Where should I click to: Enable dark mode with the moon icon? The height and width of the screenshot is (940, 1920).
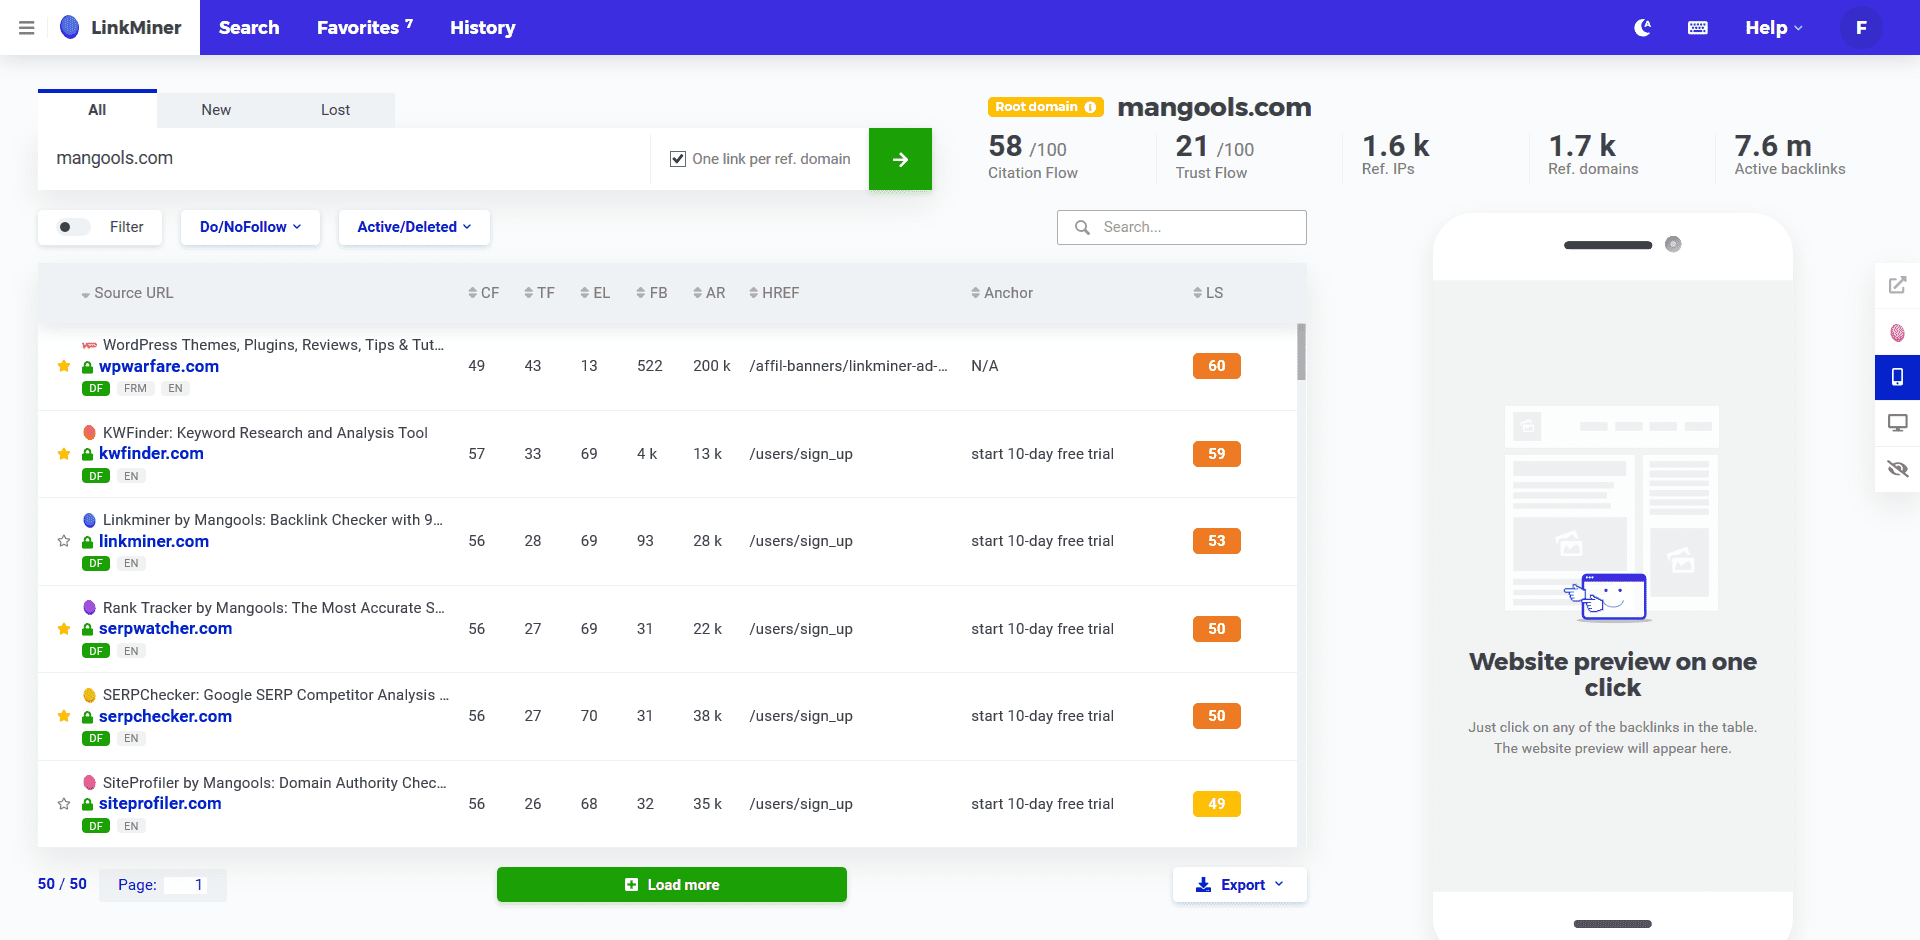[x=1641, y=27]
